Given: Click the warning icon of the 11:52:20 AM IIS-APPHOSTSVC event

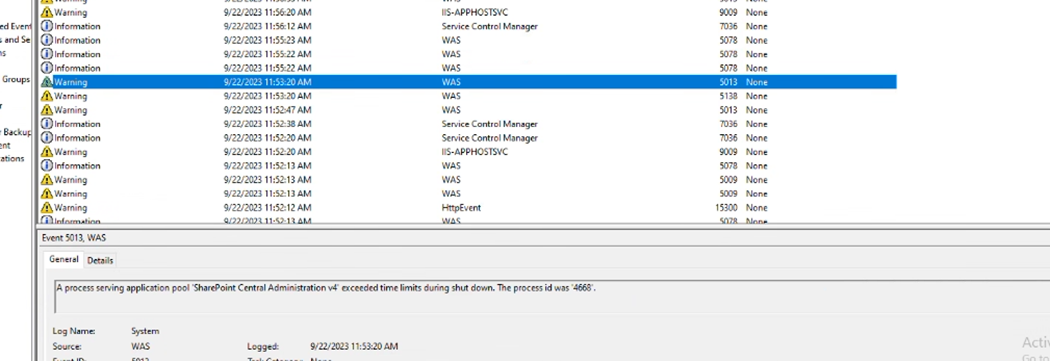Looking at the screenshot, I should (46, 152).
